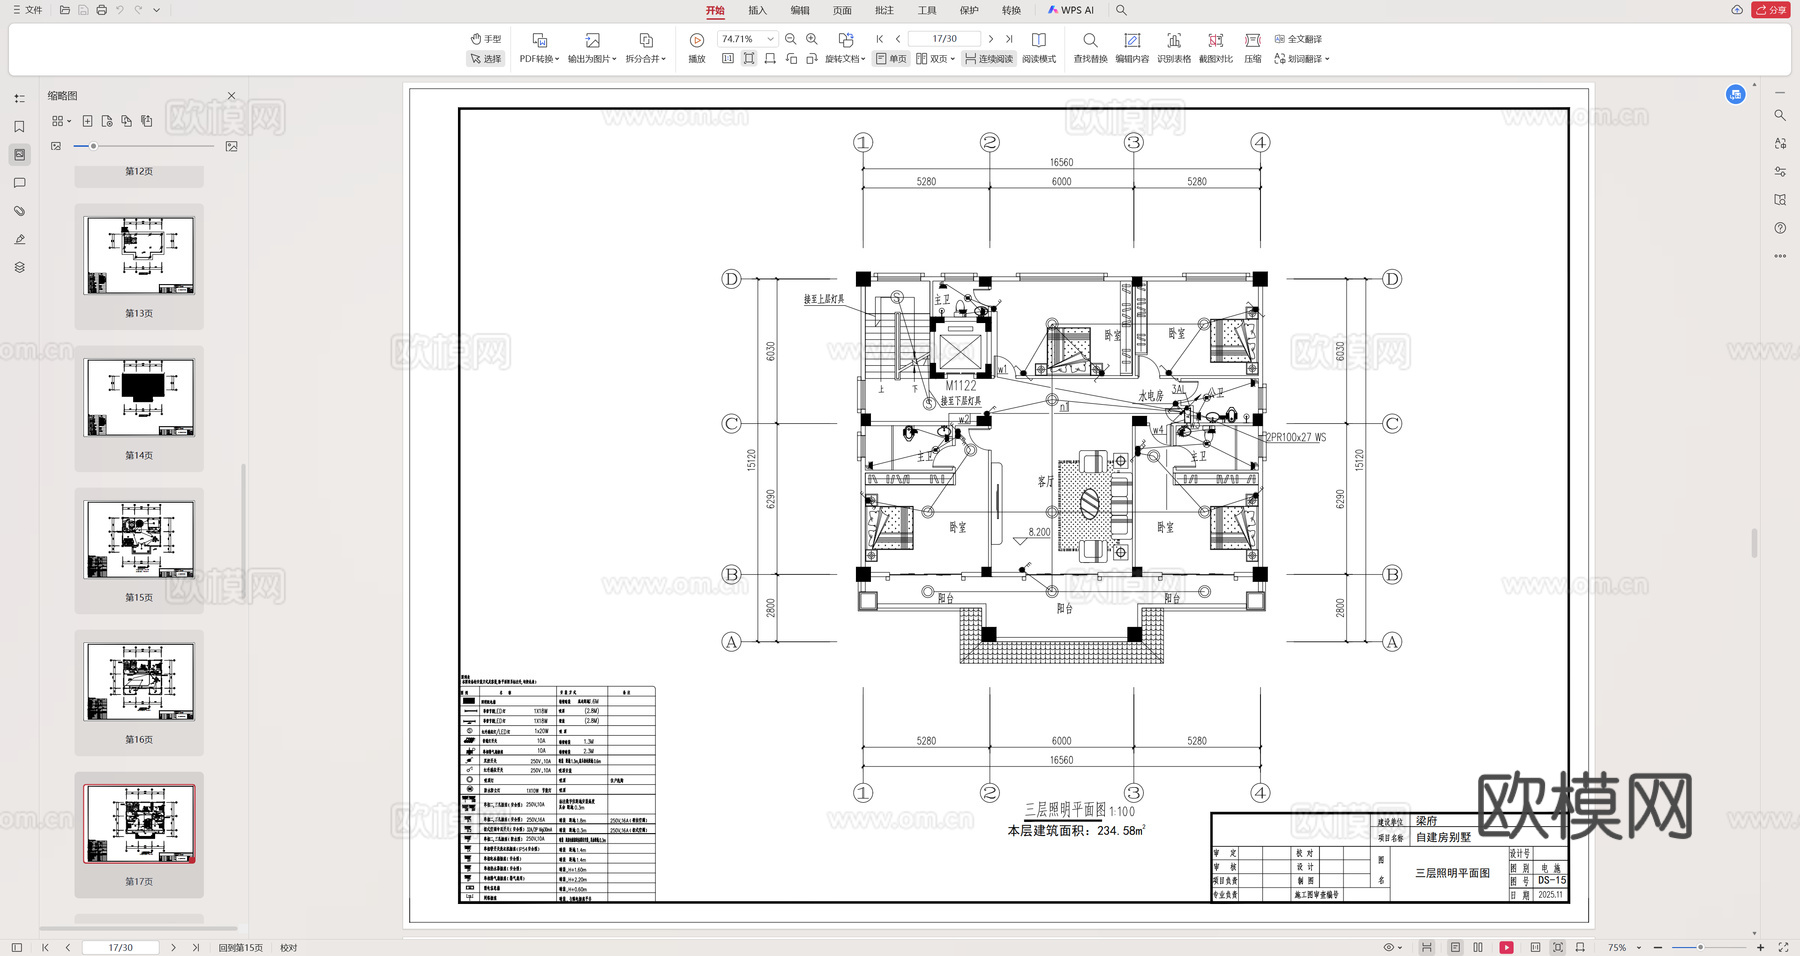
Task: Enable 阅读模式 reading mode
Action: pyautogui.click(x=1039, y=48)
